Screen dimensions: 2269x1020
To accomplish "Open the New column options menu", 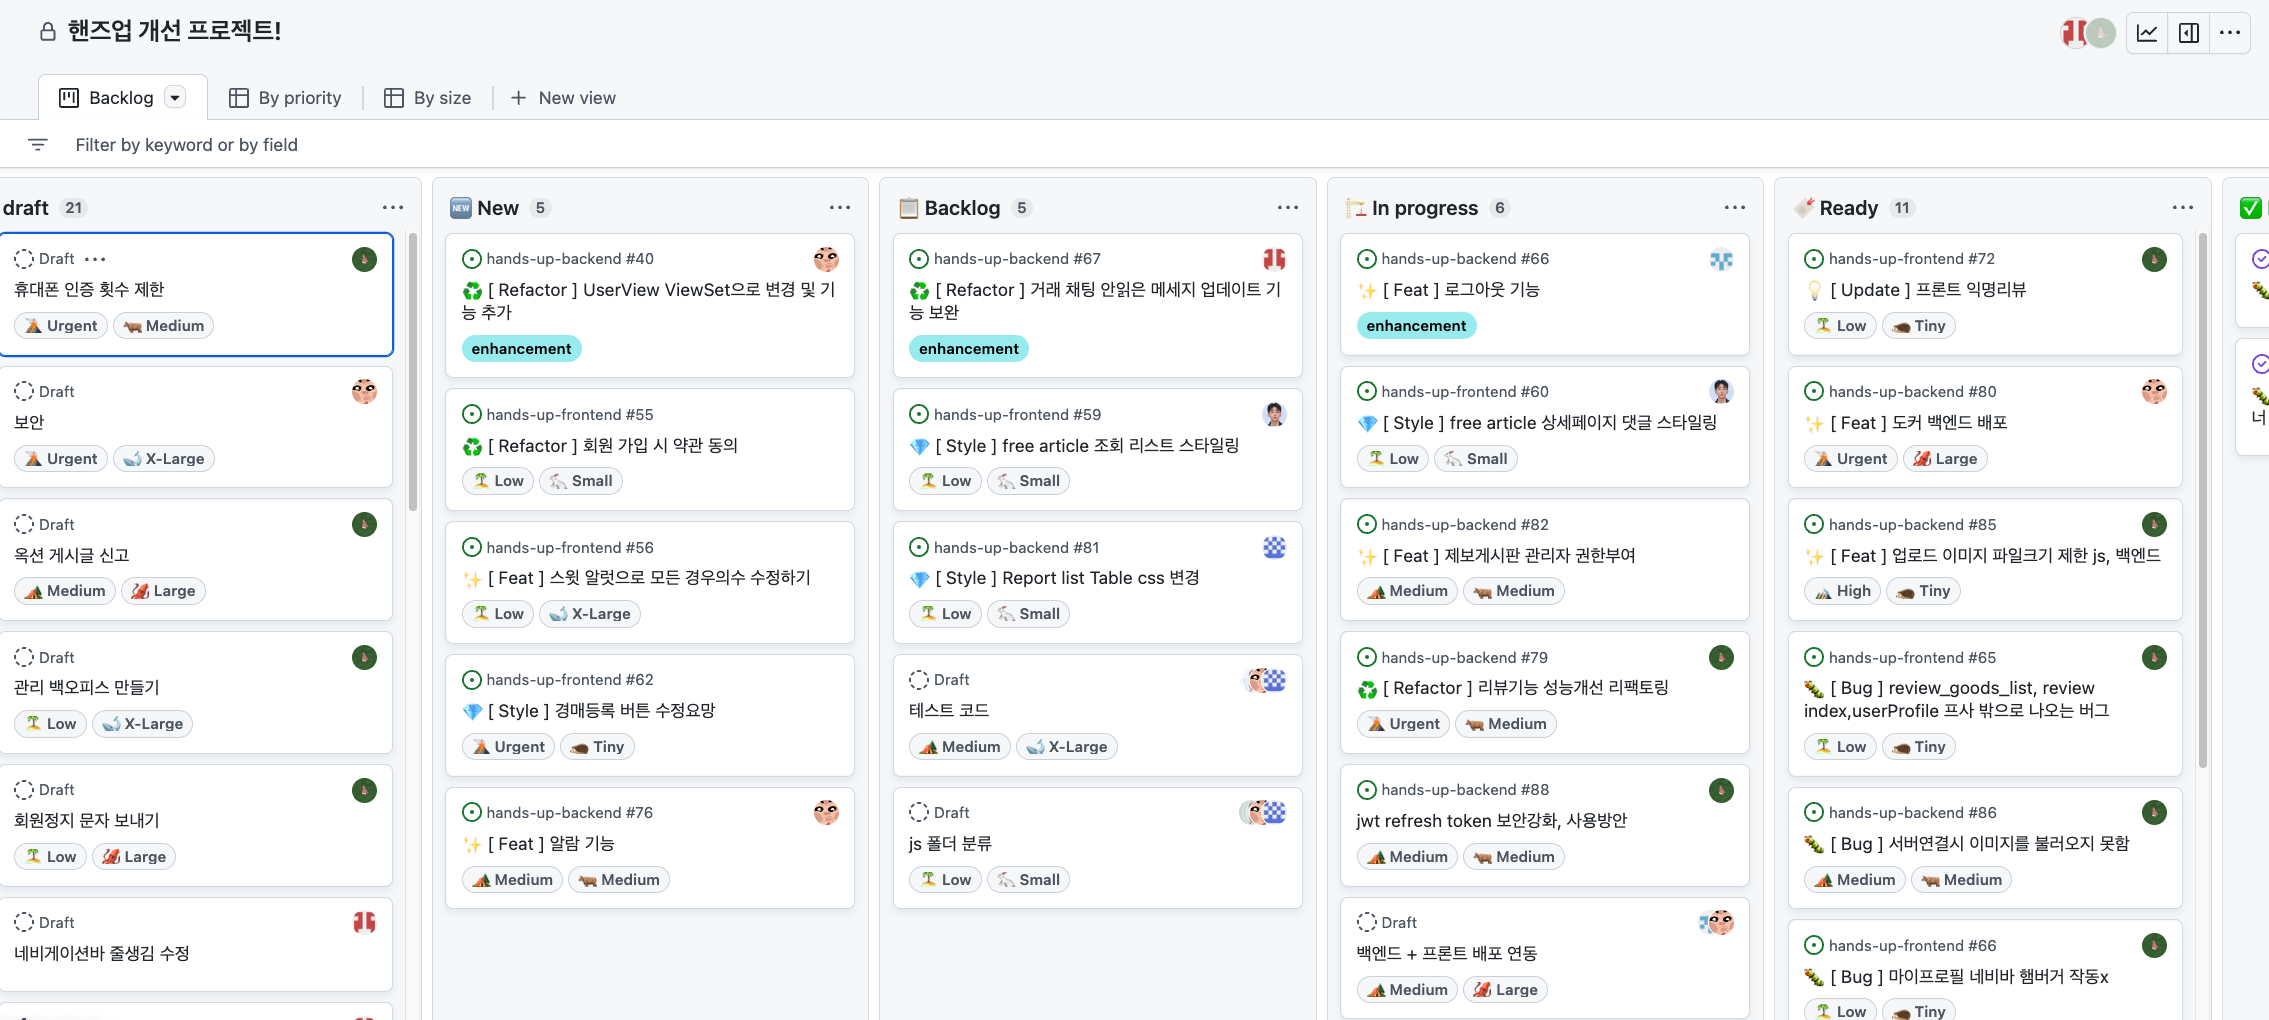I will (x=839, y=207).
